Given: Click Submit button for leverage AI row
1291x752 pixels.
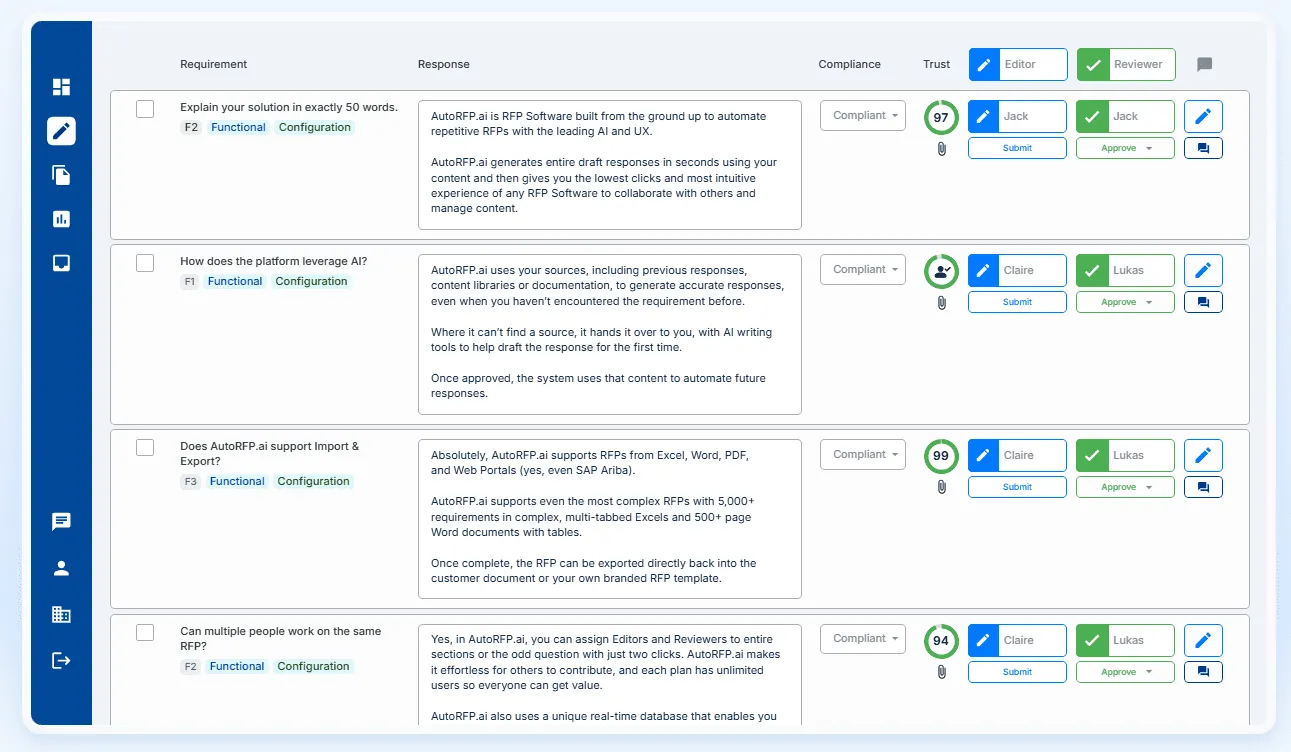Looking at the screenshot, I should pyautogui.click(x=1017, y=302).
